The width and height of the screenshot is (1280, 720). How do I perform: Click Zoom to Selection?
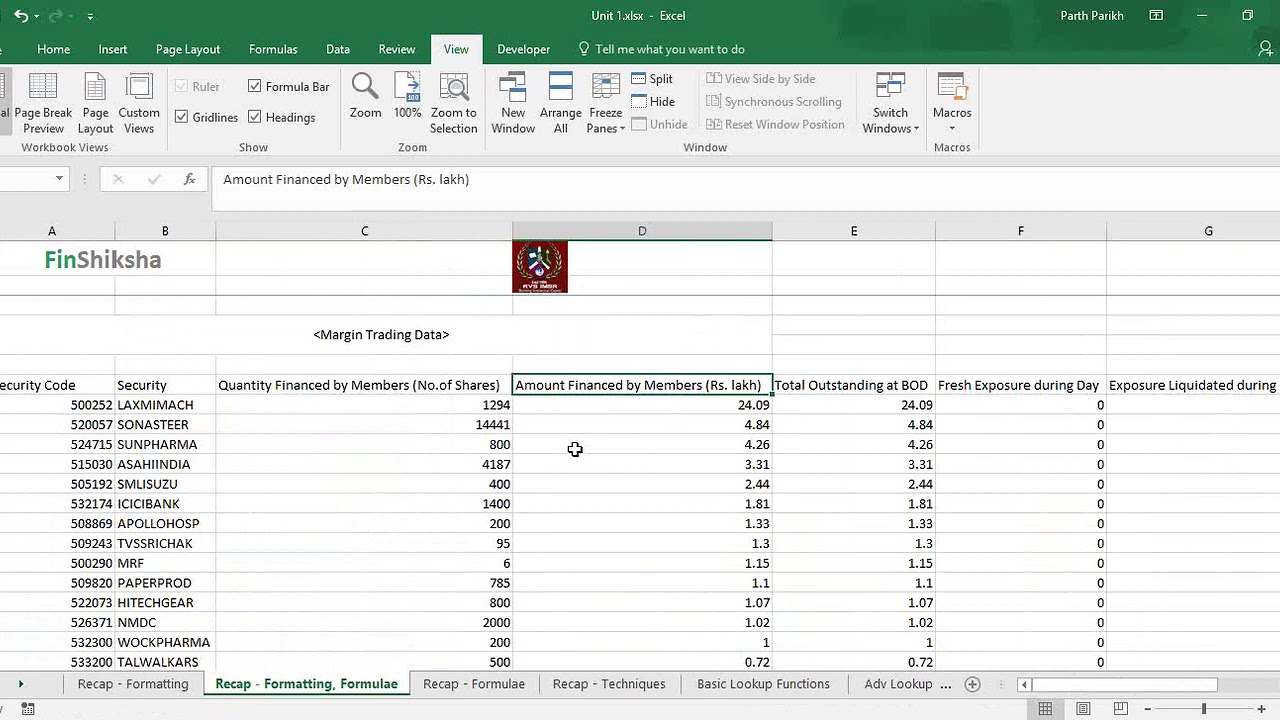(x=454, y=103)
